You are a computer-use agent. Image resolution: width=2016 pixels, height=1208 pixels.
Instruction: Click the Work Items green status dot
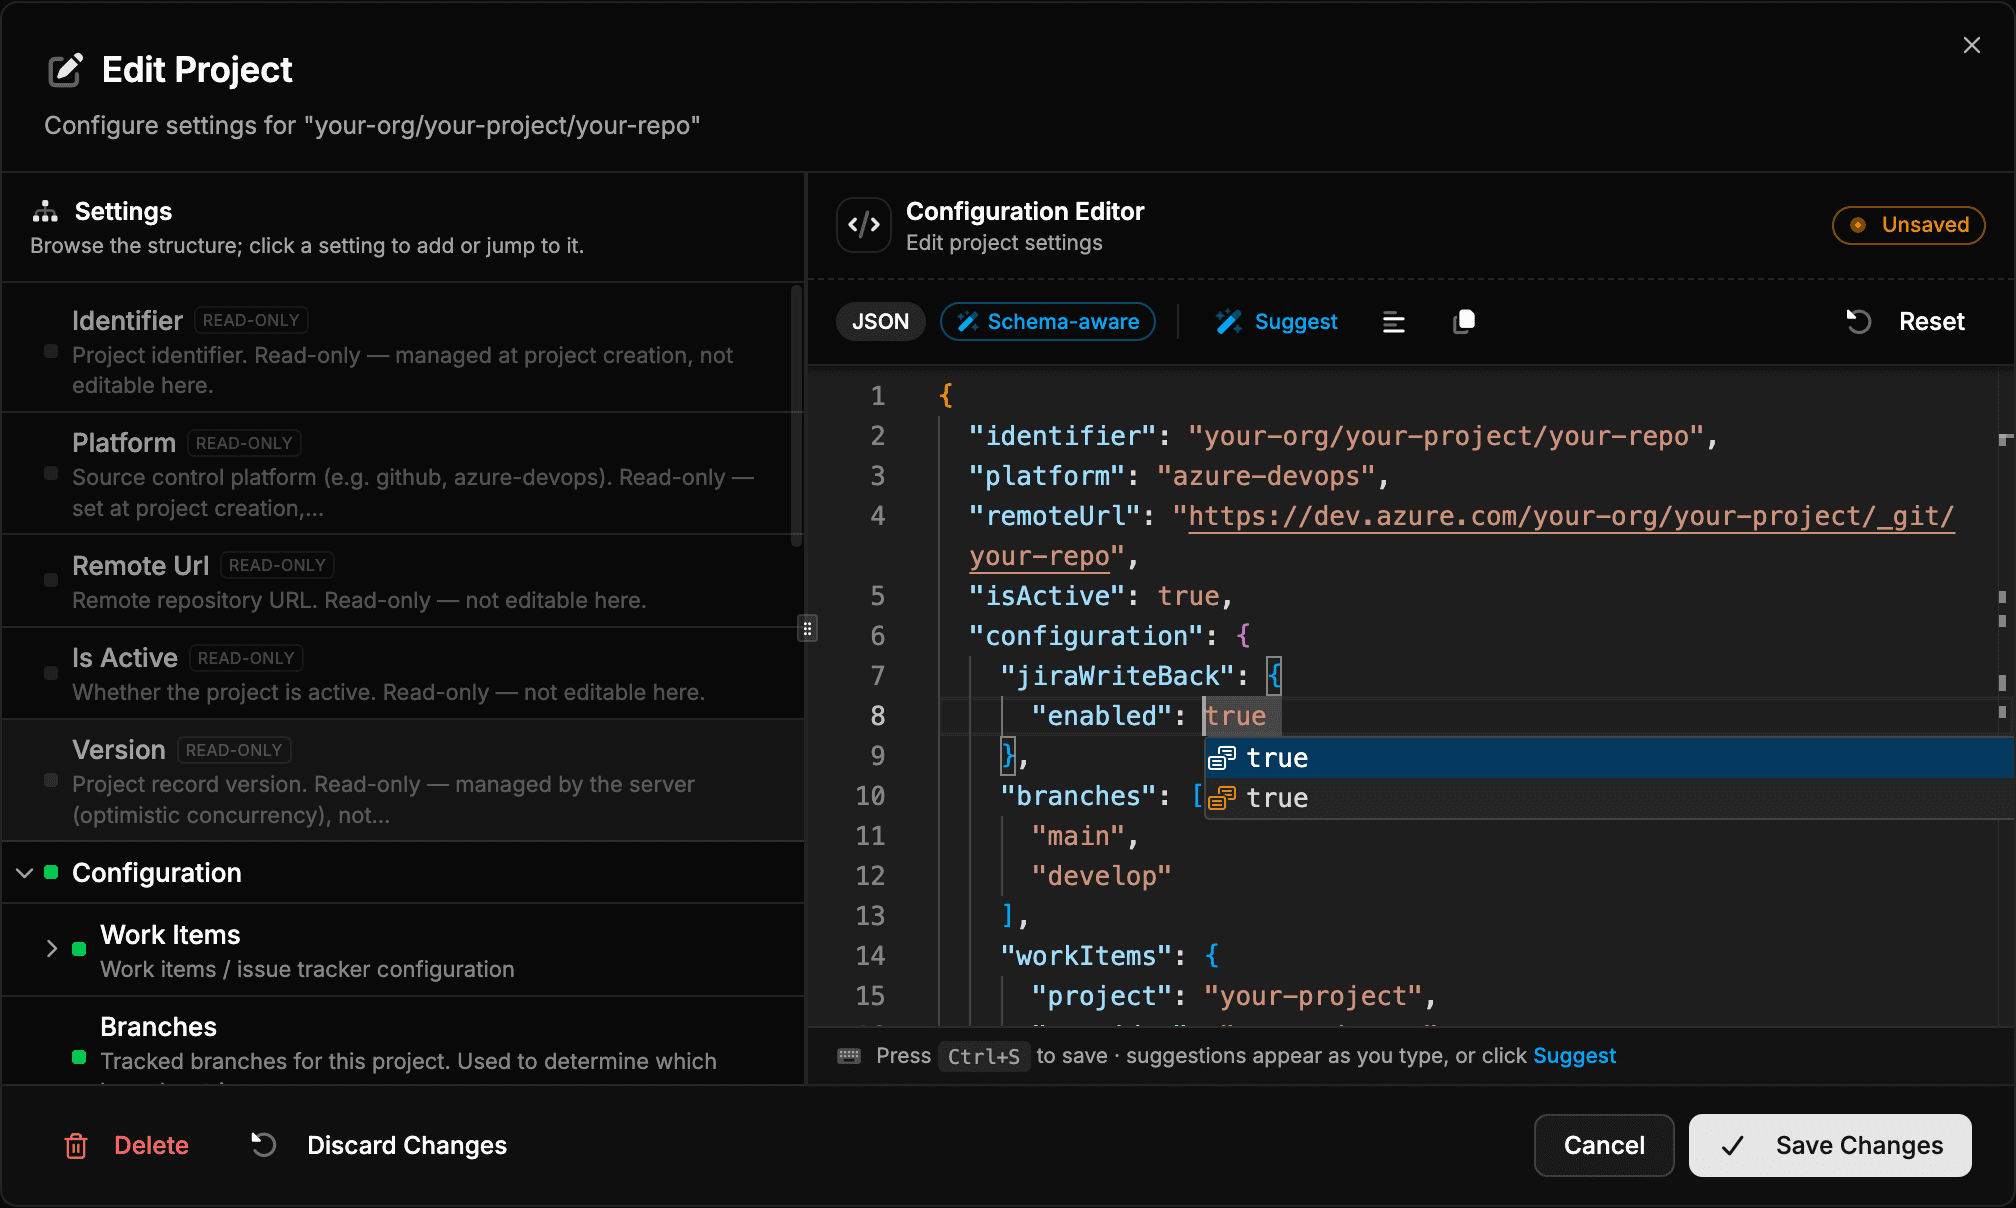point(79,949)
